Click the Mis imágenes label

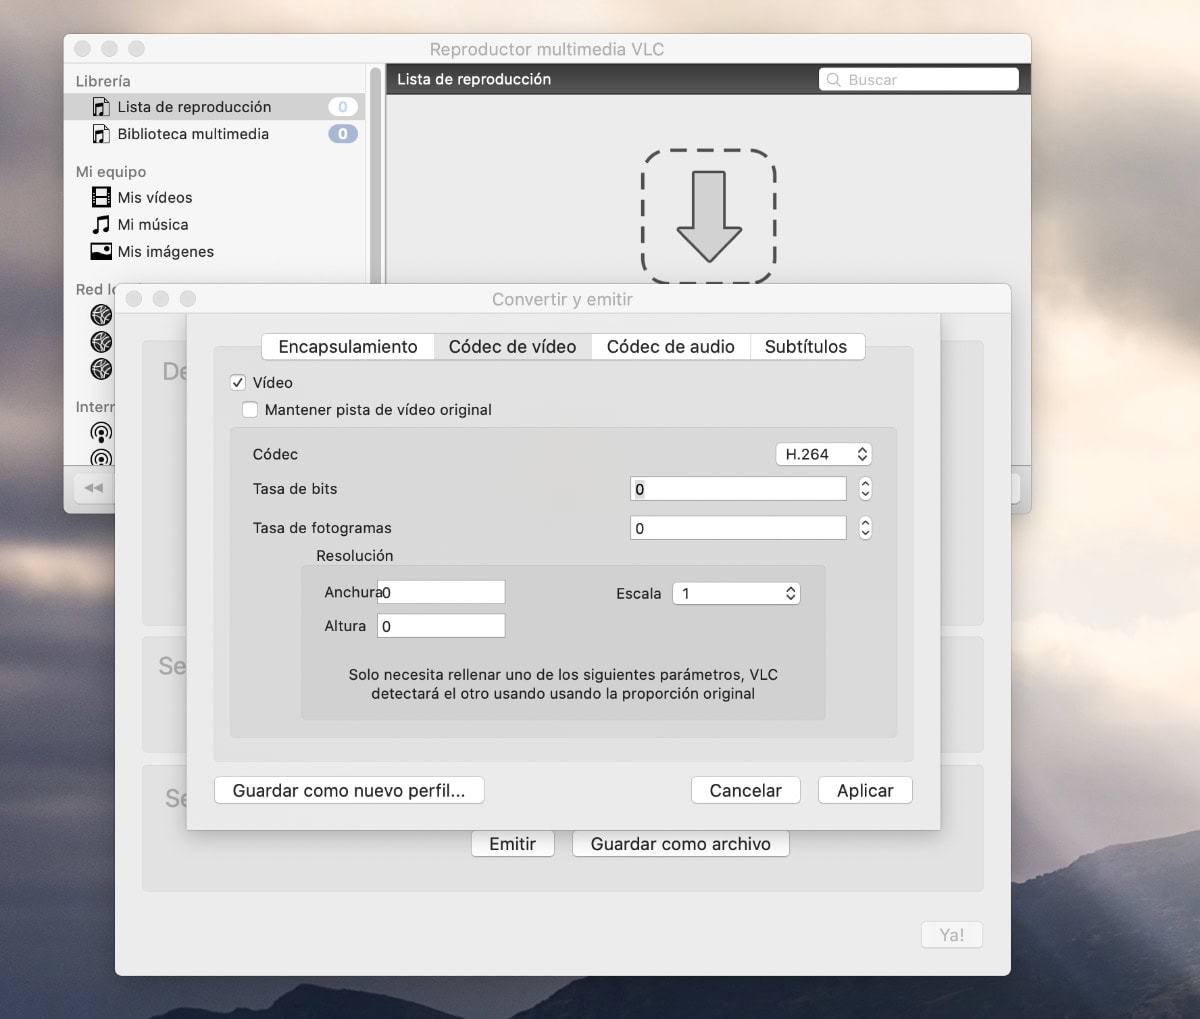coord(166,252)
